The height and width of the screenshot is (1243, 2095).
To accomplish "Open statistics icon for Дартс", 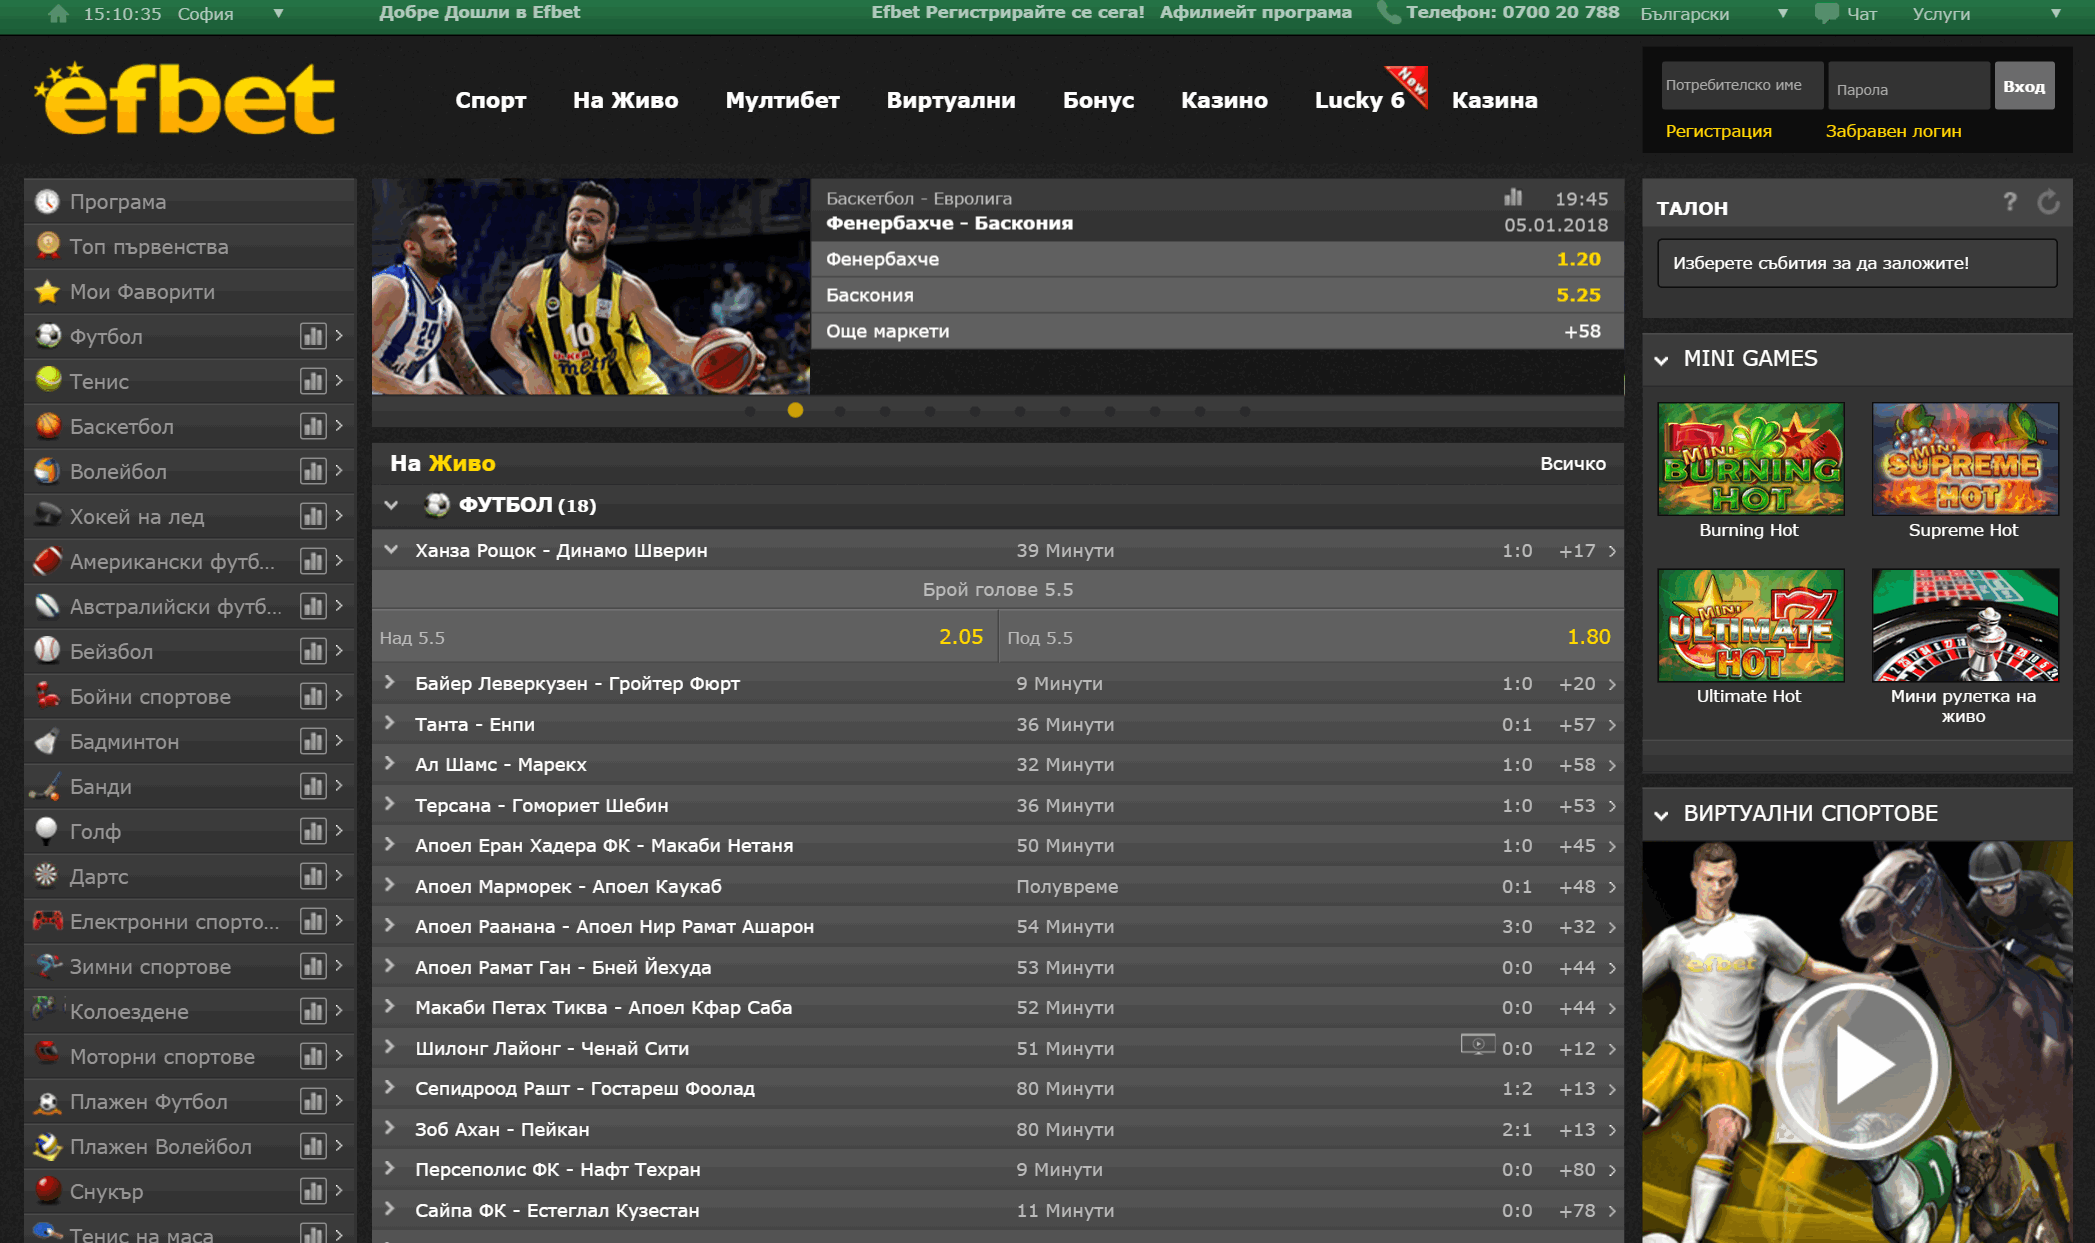I will (313, 877).
